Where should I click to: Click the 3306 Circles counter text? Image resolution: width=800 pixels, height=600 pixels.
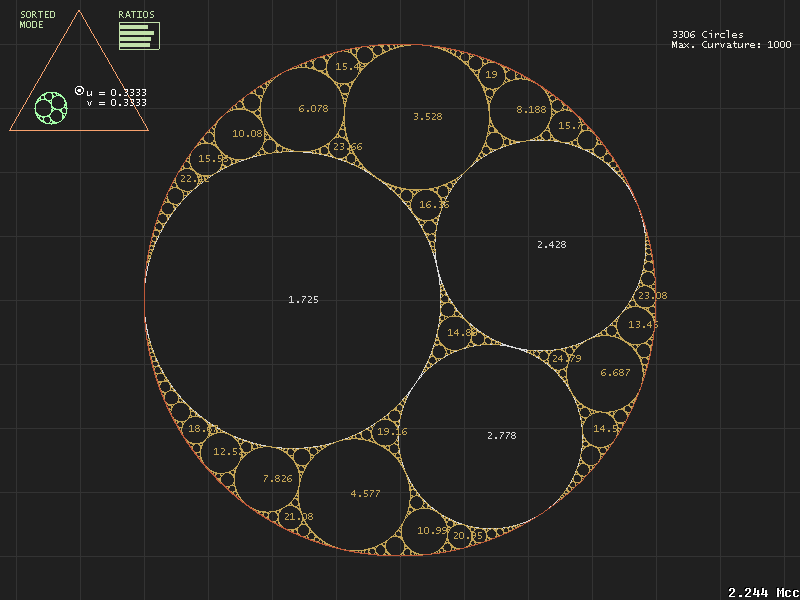point(708,33)
